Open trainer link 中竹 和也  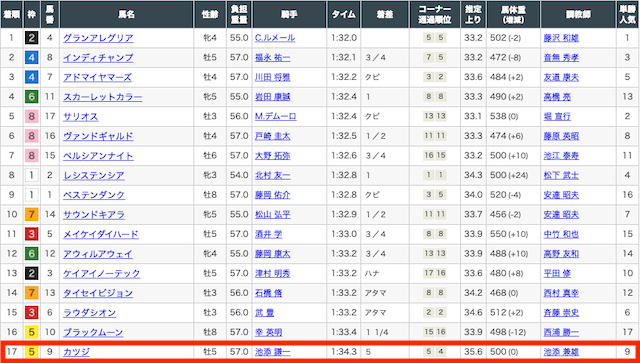tap(561, 234)
